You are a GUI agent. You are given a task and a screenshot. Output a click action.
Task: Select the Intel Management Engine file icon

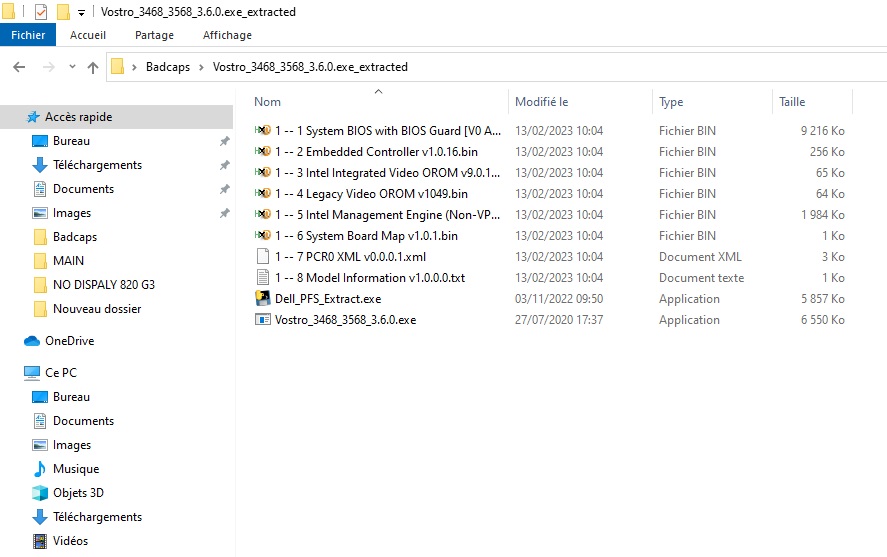(262, 214)
